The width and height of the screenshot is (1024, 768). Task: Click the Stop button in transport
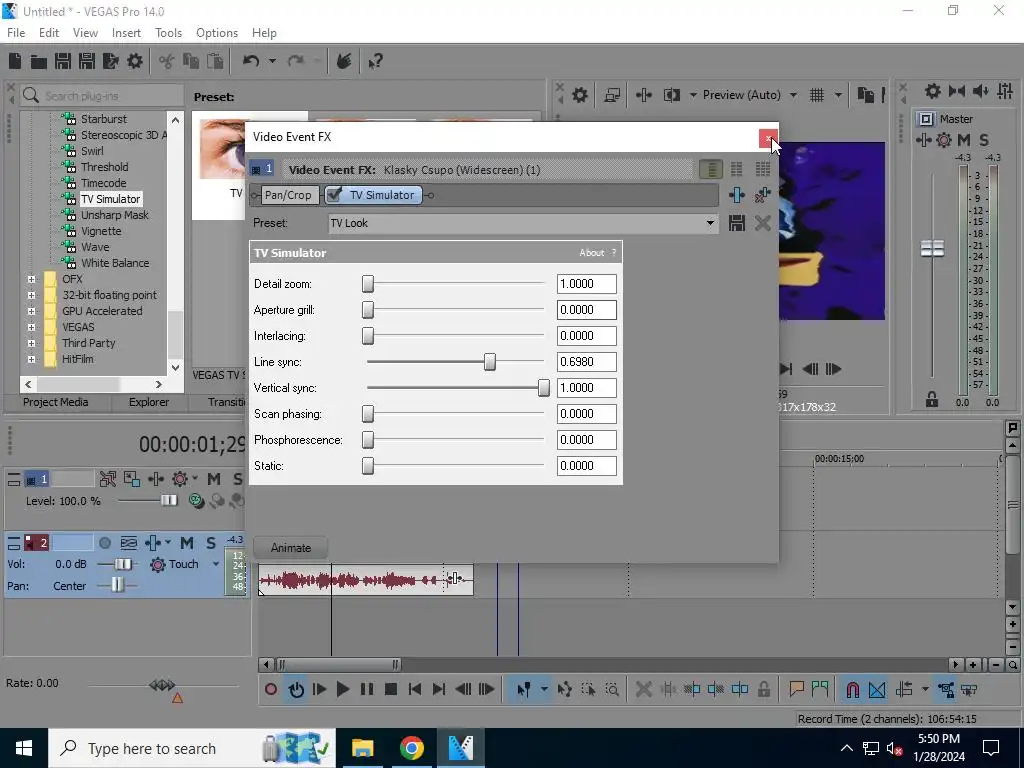391,689
